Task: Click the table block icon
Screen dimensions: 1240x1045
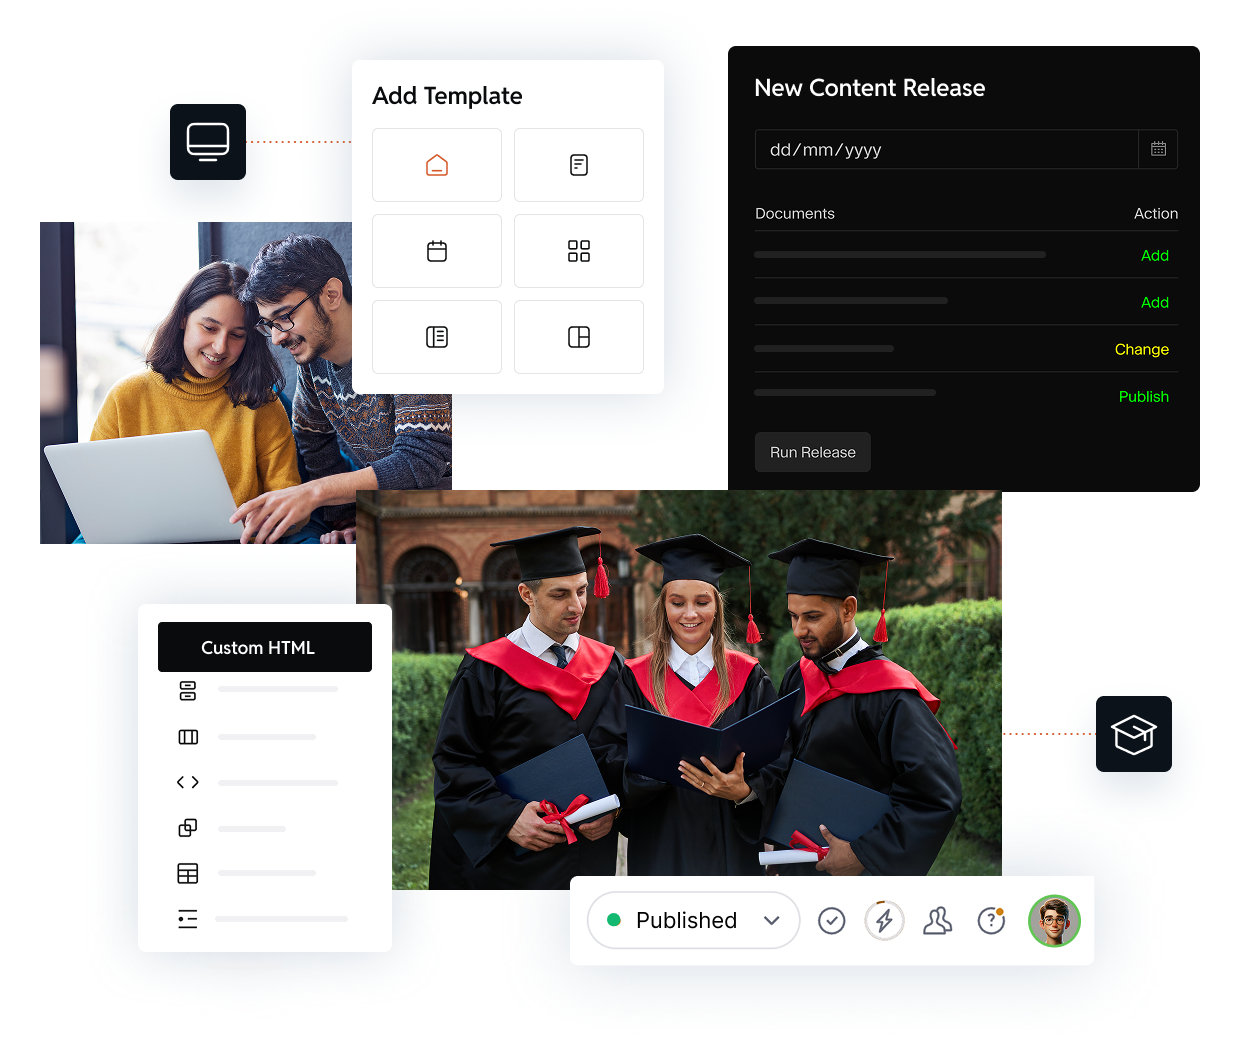Action: [188, 873]
